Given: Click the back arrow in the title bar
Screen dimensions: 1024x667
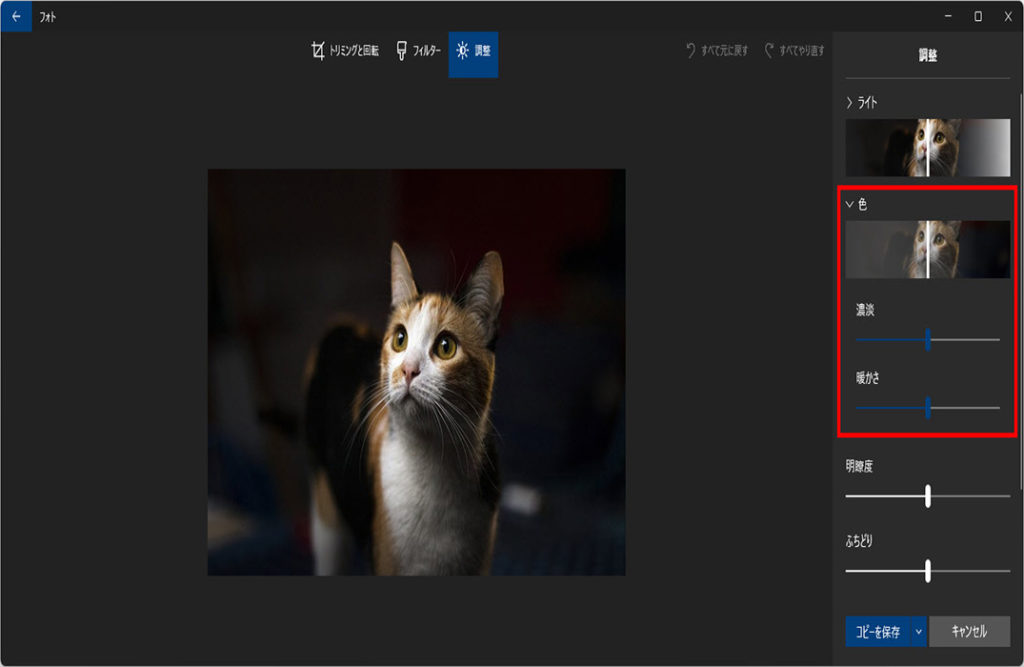Looking at the screenshot, I should click(x=15, y=16).
